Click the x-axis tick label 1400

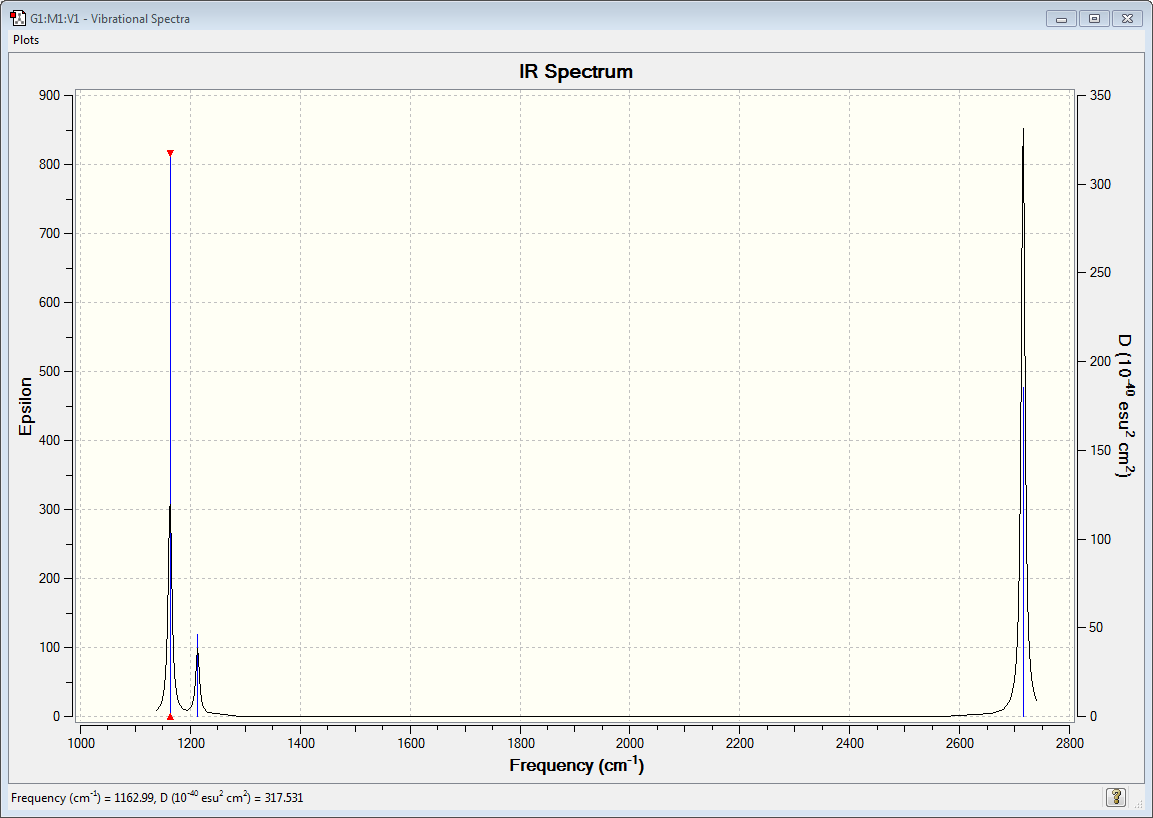tap(301, 743)
